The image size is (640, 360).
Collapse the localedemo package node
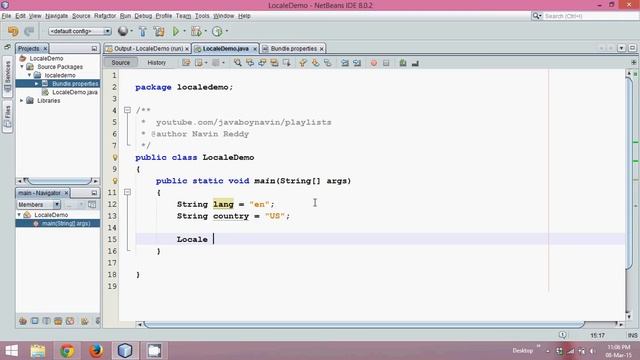point(29,75)
